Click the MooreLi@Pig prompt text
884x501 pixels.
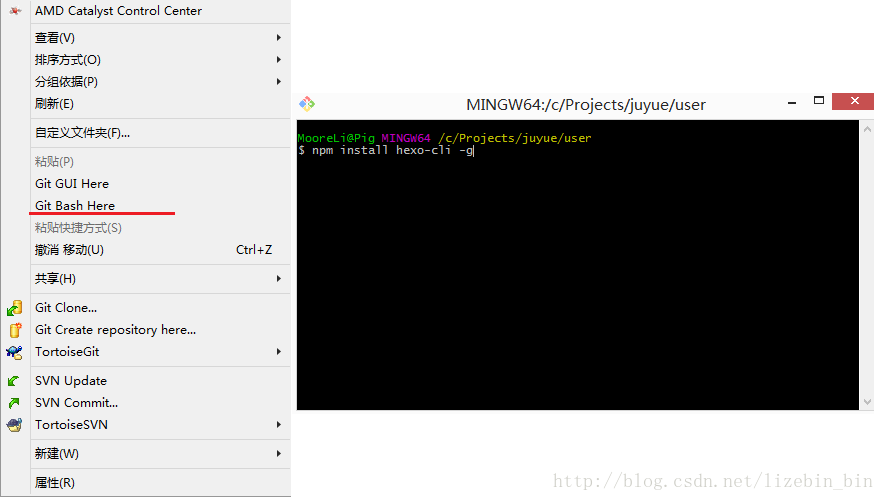(336, 138)
